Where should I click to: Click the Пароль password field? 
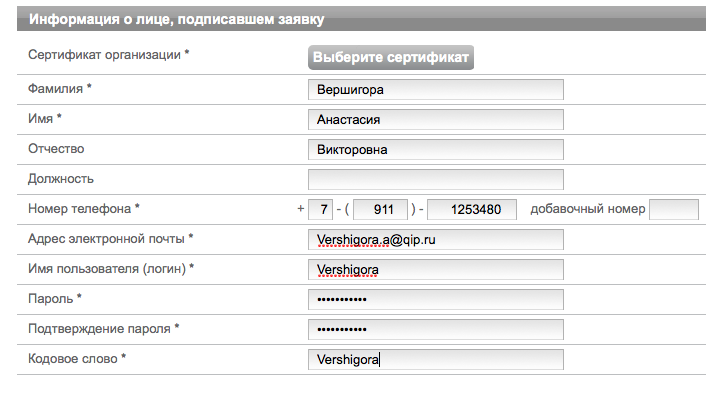coord(435,300)
